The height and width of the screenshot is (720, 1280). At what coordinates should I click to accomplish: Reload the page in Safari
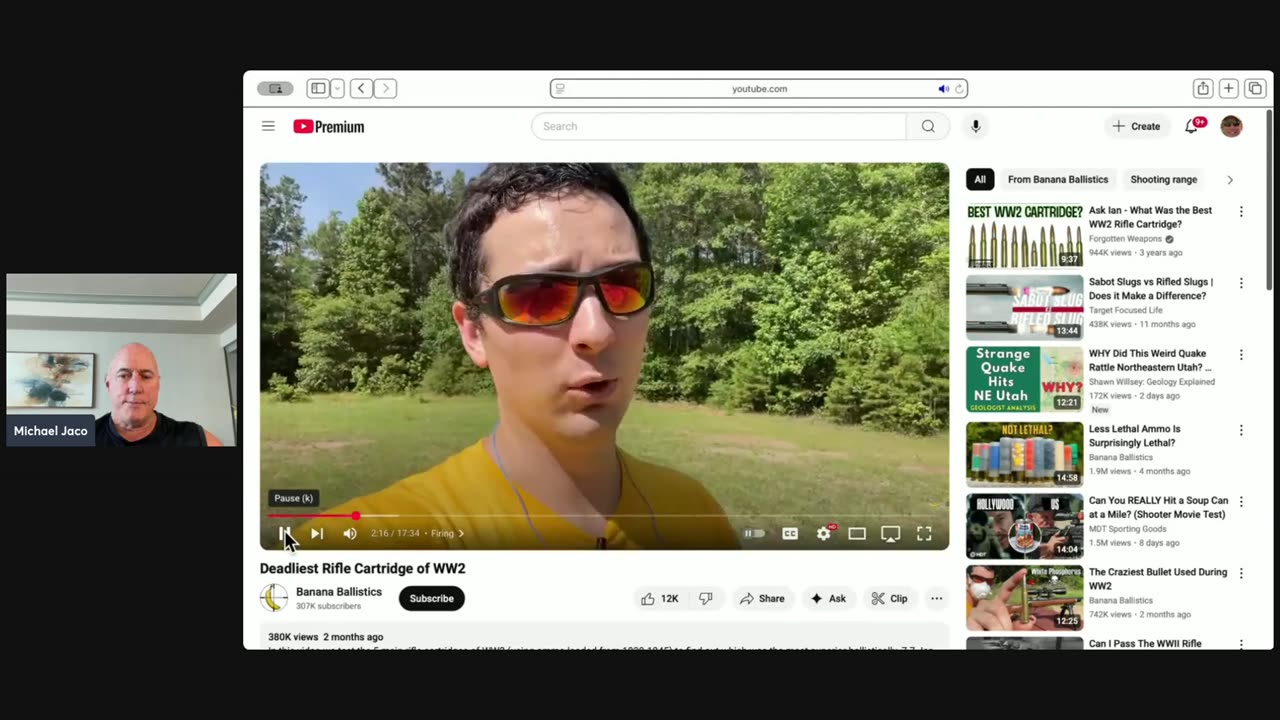point(959,89)
